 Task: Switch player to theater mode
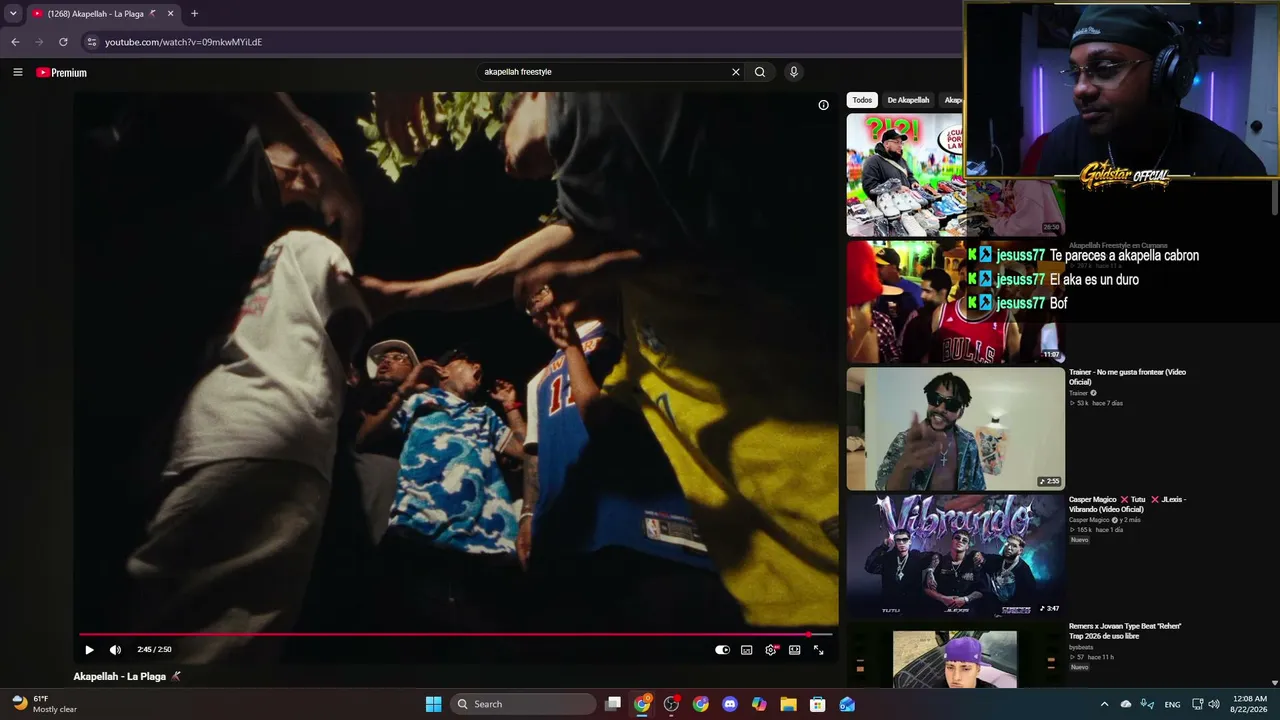[795, 650]
